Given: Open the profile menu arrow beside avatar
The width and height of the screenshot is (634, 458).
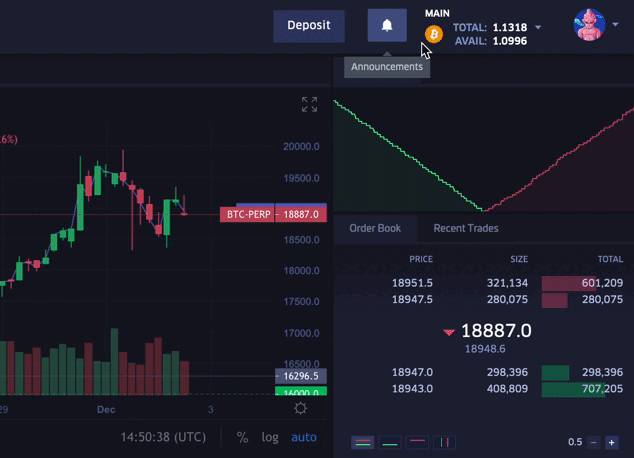Looking at the screenshot, I should [x=615, y=25].
